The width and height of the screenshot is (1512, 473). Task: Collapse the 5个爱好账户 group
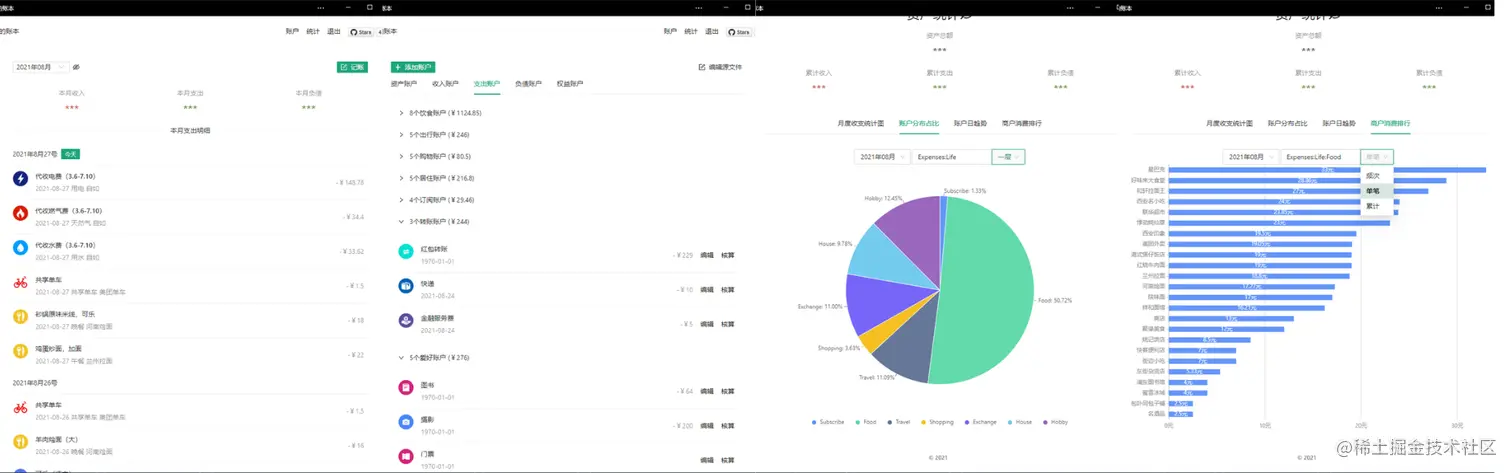click(x=434, y=358)
